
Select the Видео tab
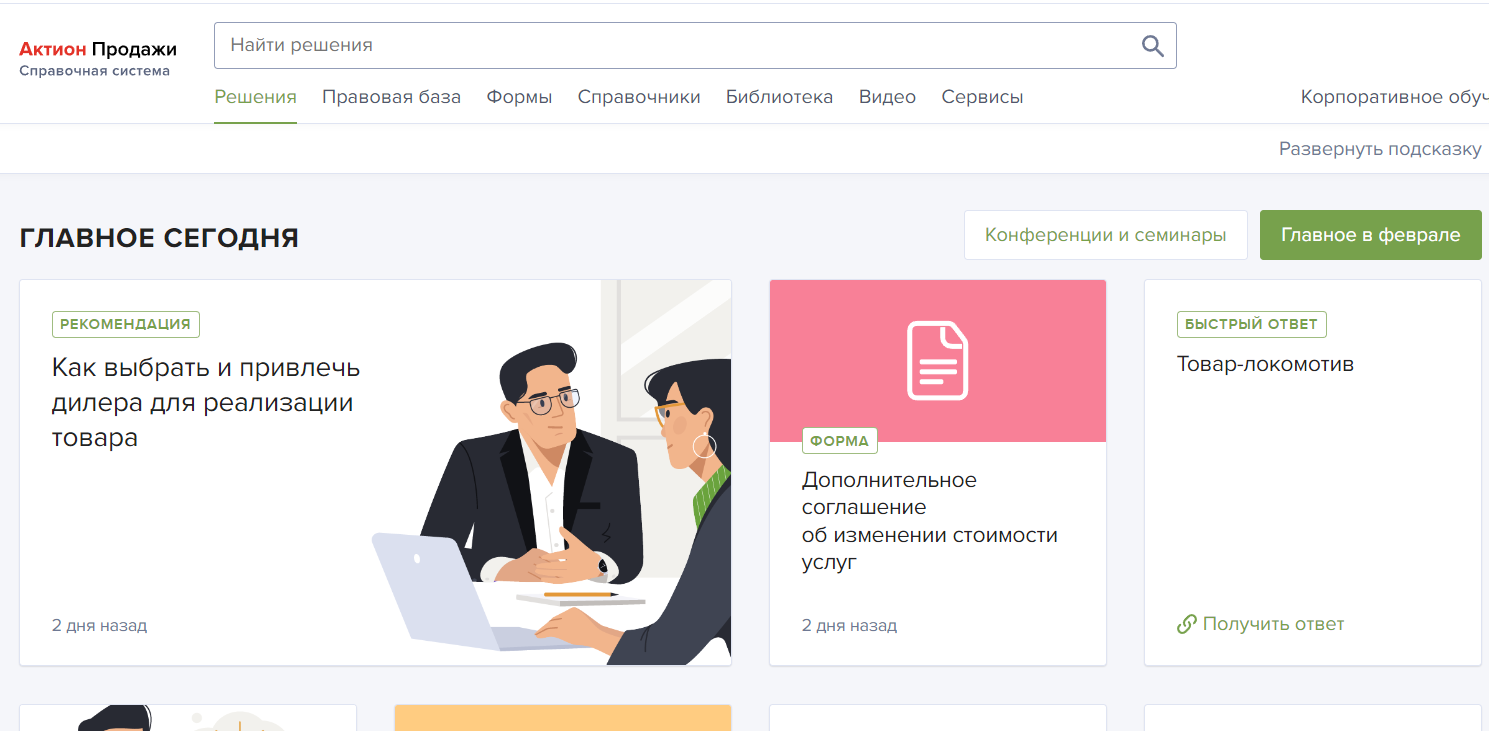coord(887,98)
